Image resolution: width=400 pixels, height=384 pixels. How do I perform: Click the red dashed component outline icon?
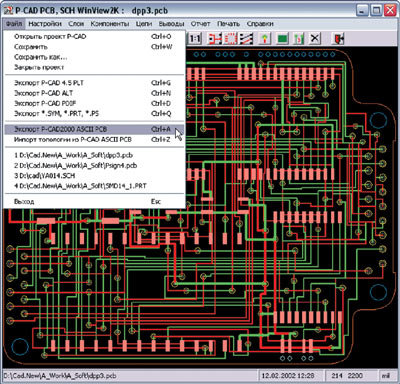tap(230, 39)
